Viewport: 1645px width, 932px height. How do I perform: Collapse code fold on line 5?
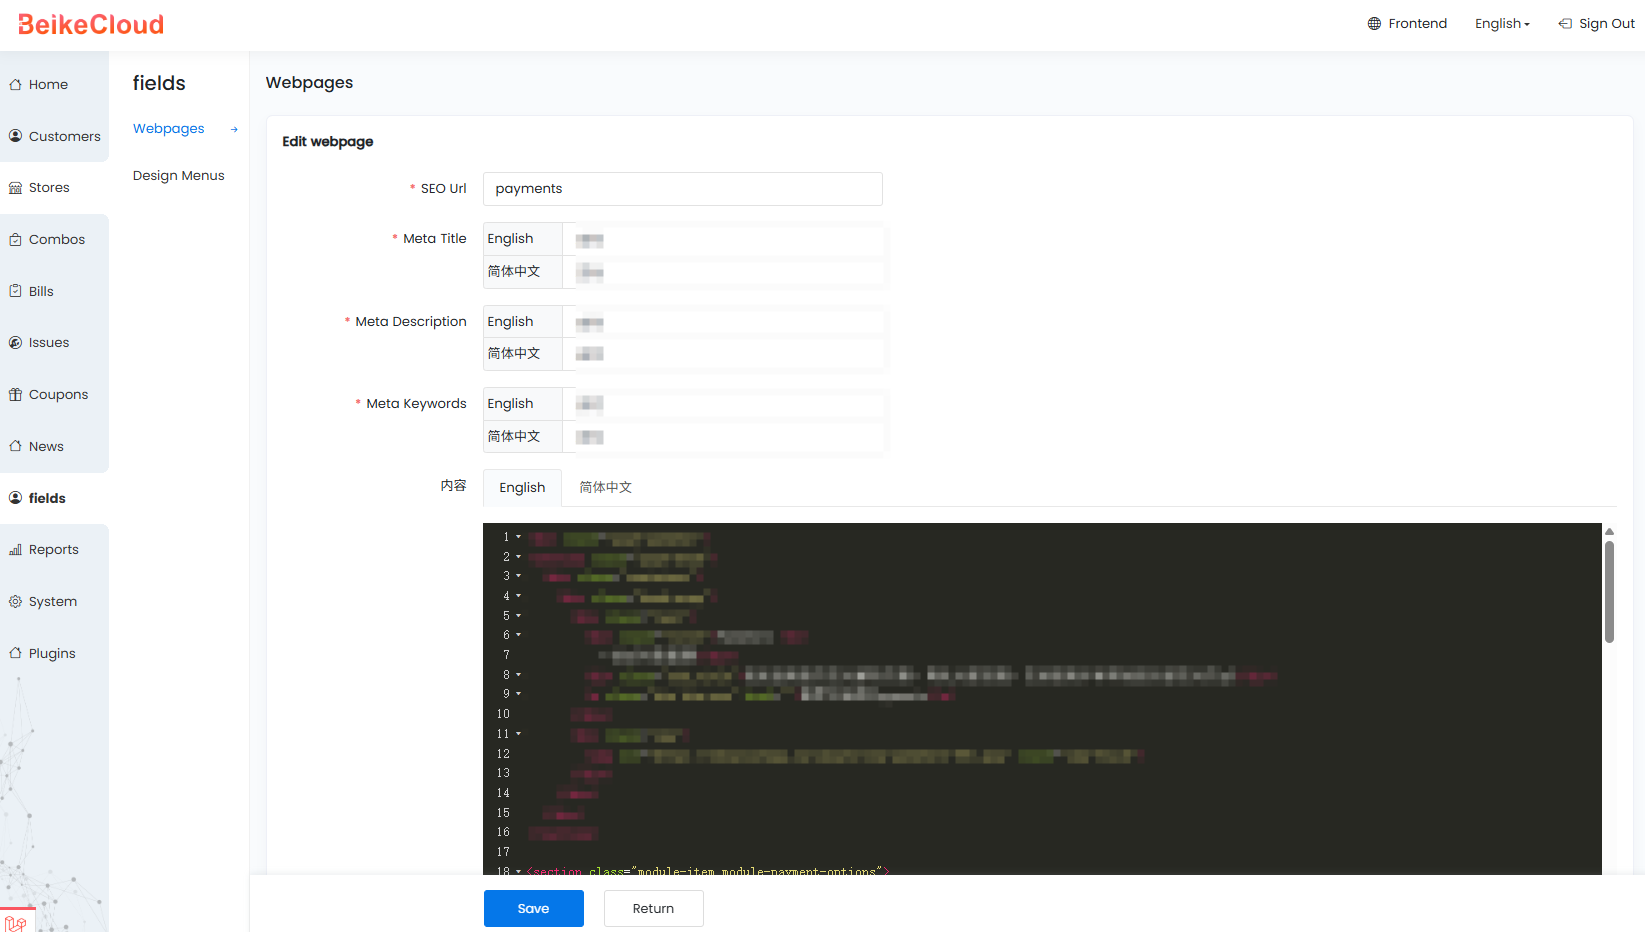point(518,616)
